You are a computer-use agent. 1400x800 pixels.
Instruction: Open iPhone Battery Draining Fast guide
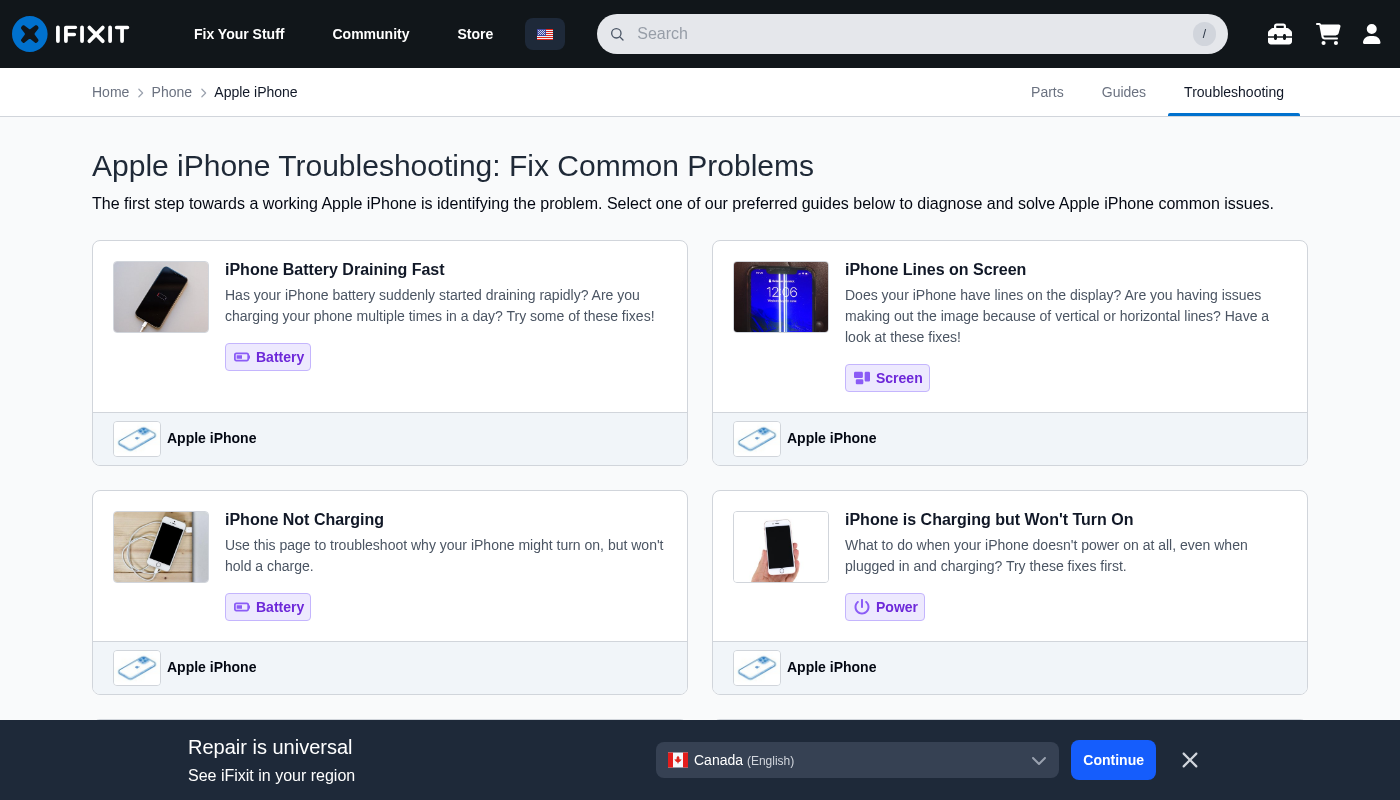[334, 270]
